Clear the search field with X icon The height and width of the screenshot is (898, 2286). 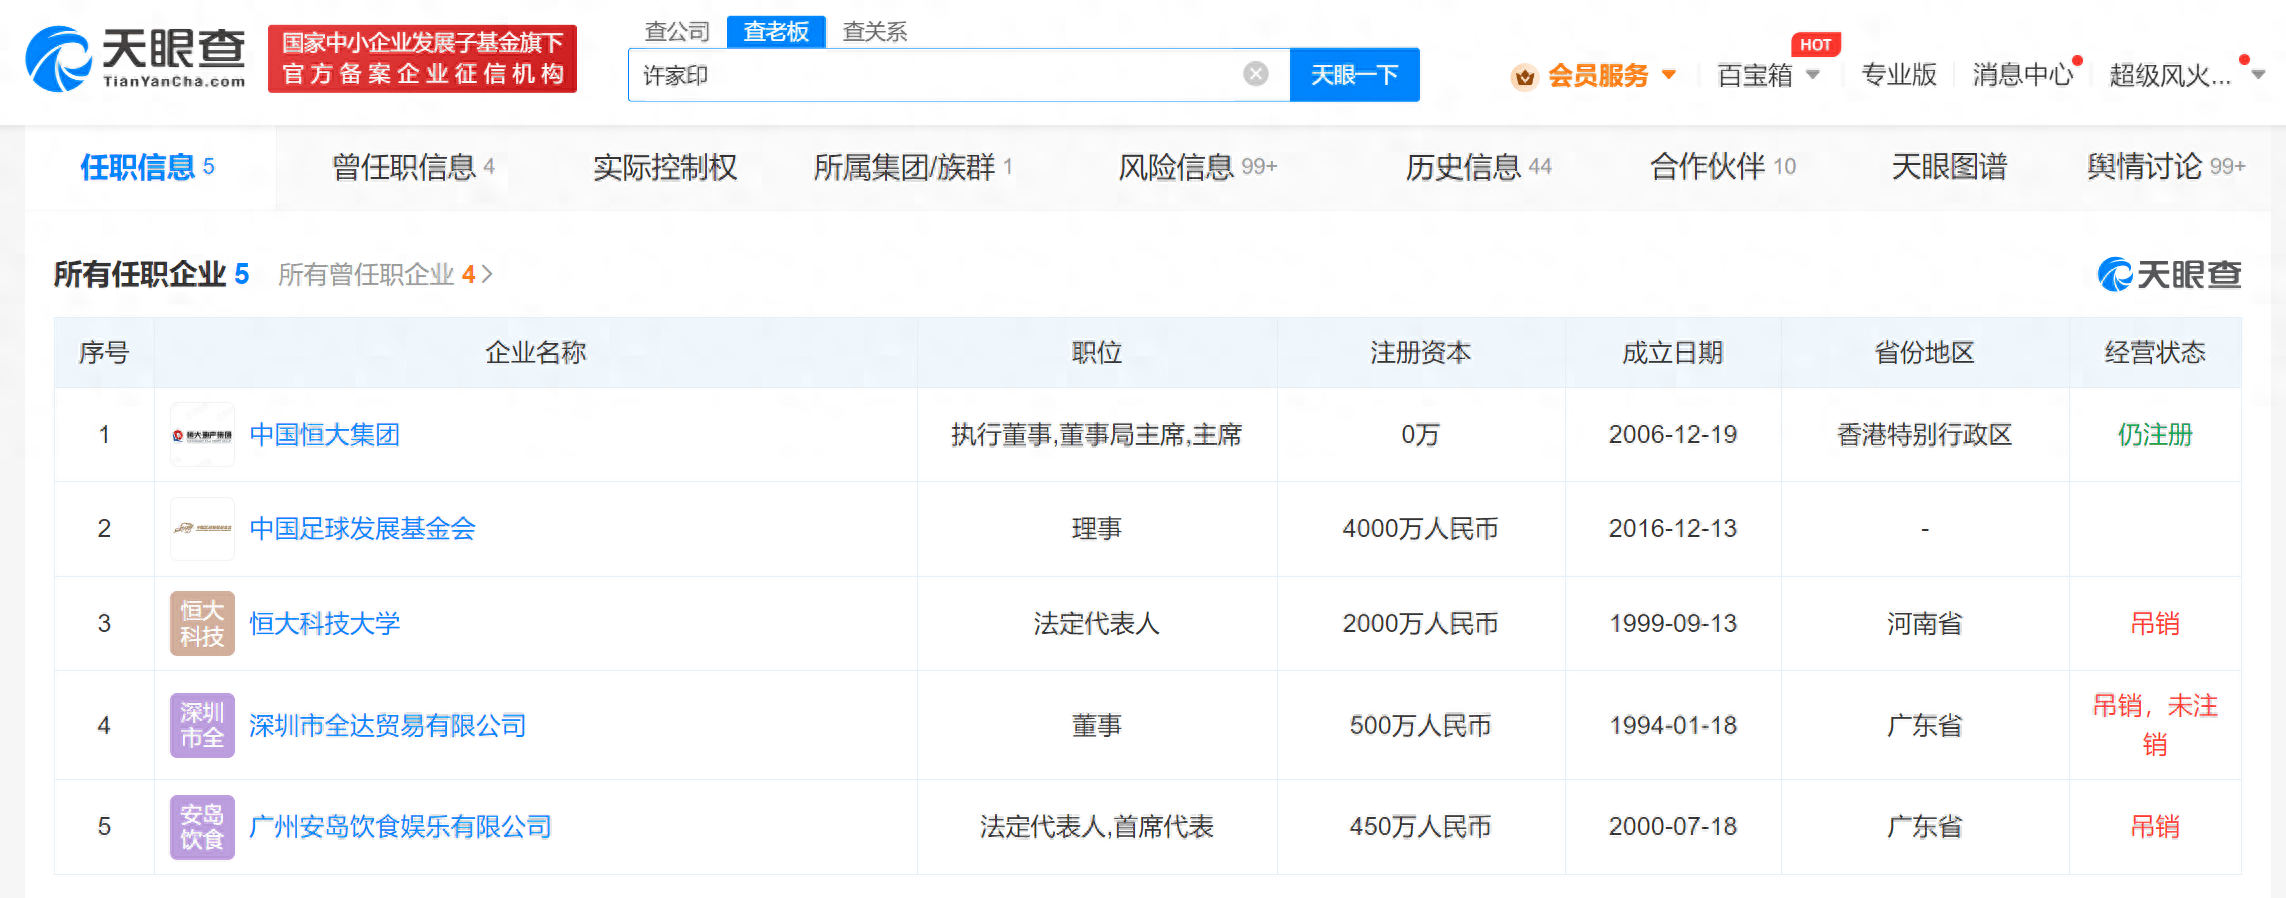(1255, 74)
